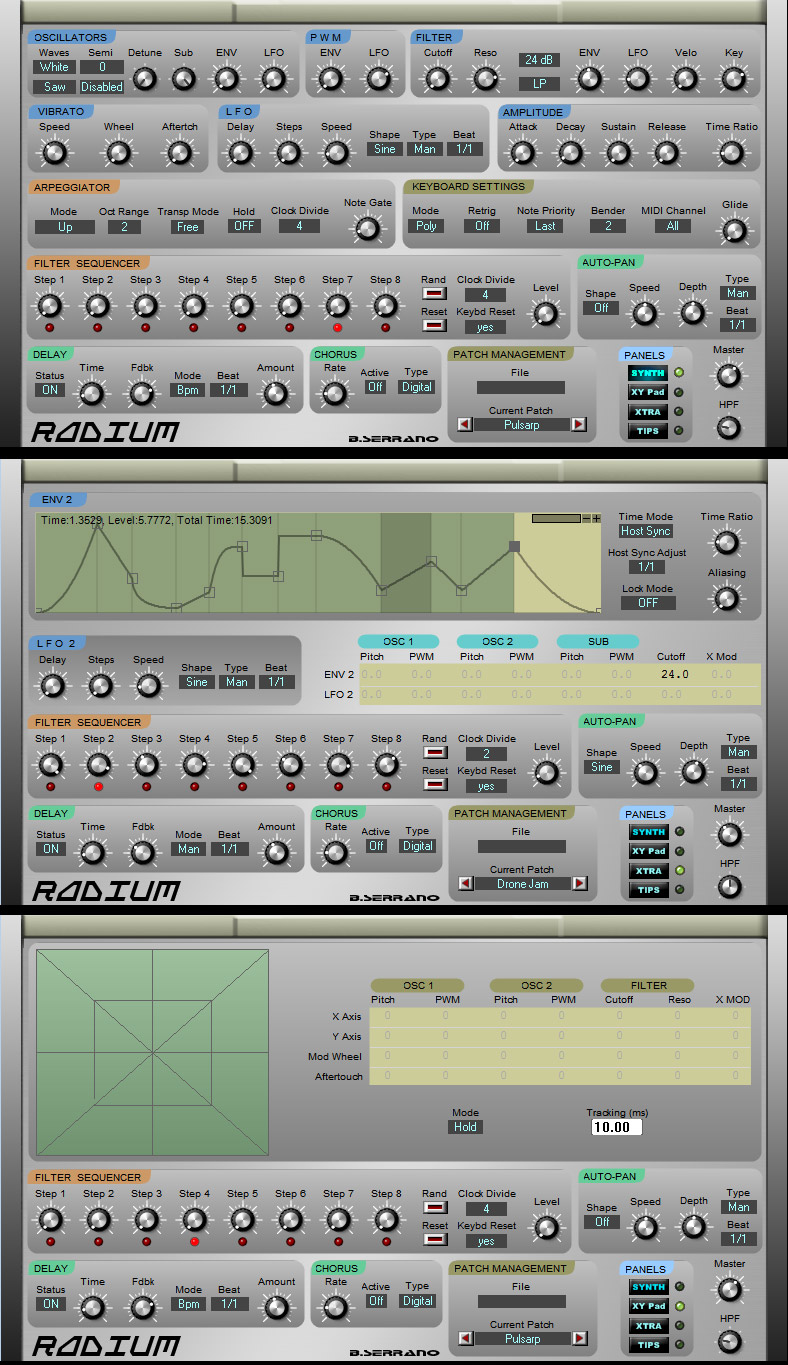Click the Glide knob in Keyboard Settings
The height and width of the screenshot is (1365, 788).
point(735,231)
